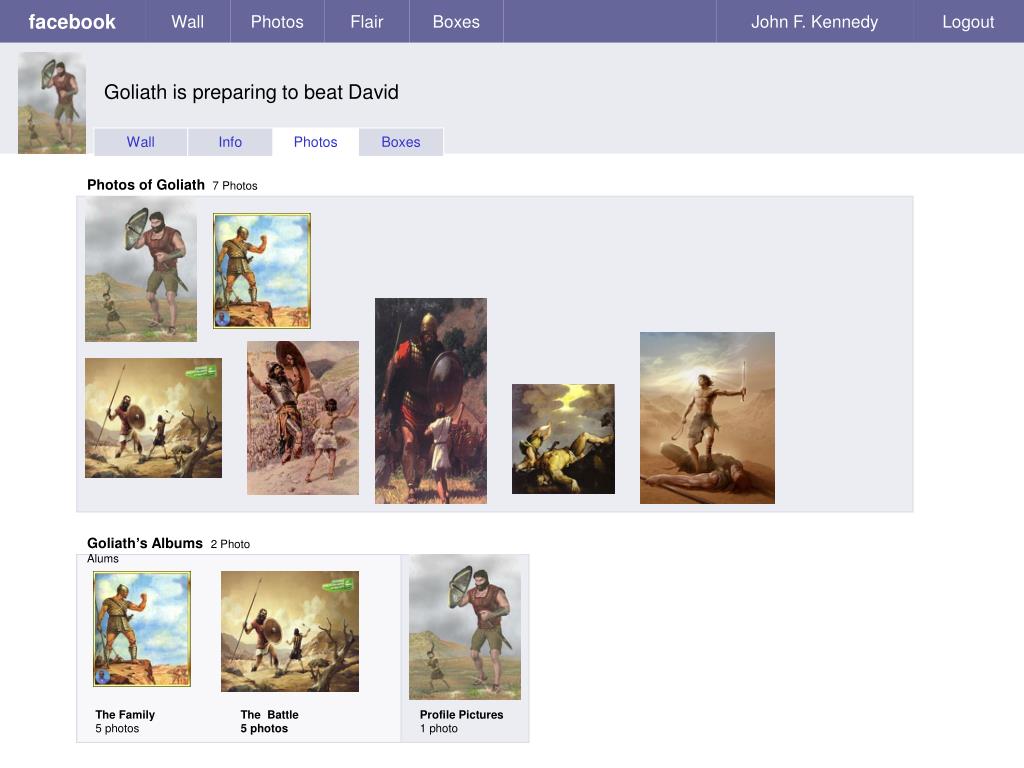This screenshot has width=1024, height=768.
Task: Open dark photo of fallen Goliath
Action: tap(563, 439)
